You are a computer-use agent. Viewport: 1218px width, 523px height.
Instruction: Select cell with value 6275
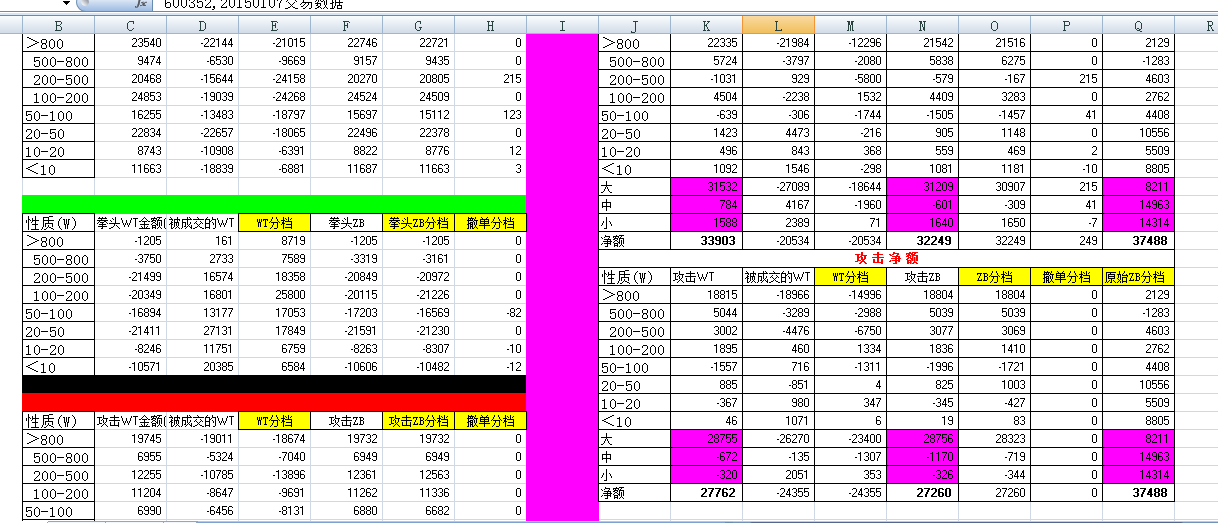(994, 61)
